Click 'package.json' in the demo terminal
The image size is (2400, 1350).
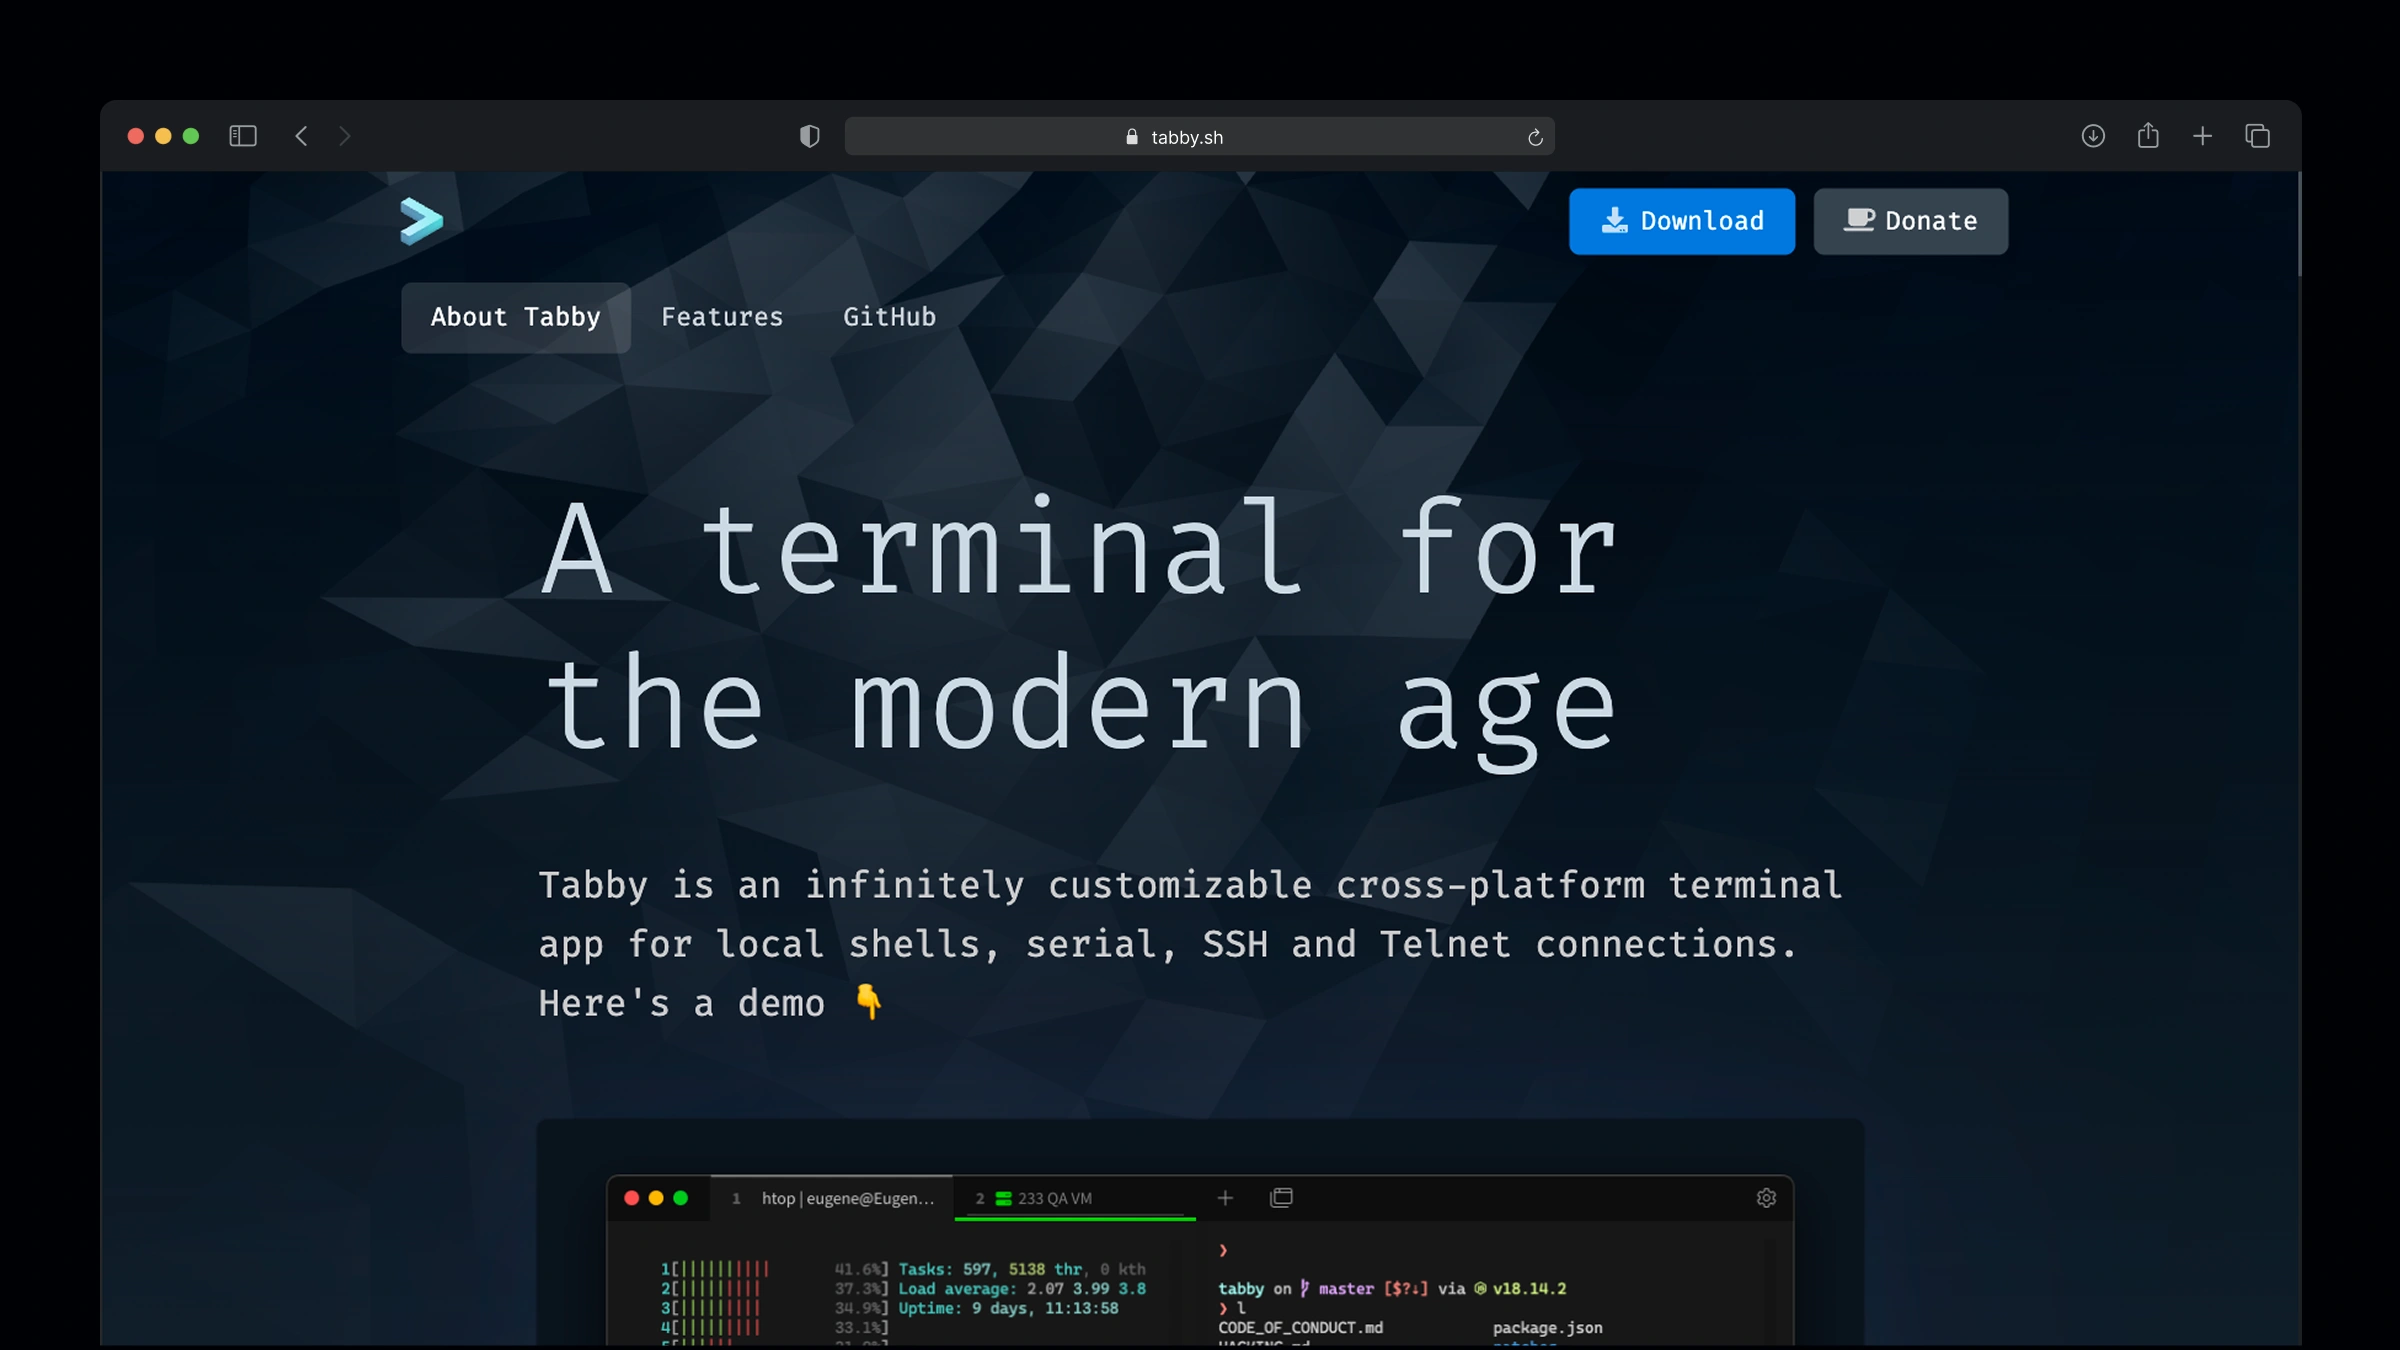click(1547, 1328)
